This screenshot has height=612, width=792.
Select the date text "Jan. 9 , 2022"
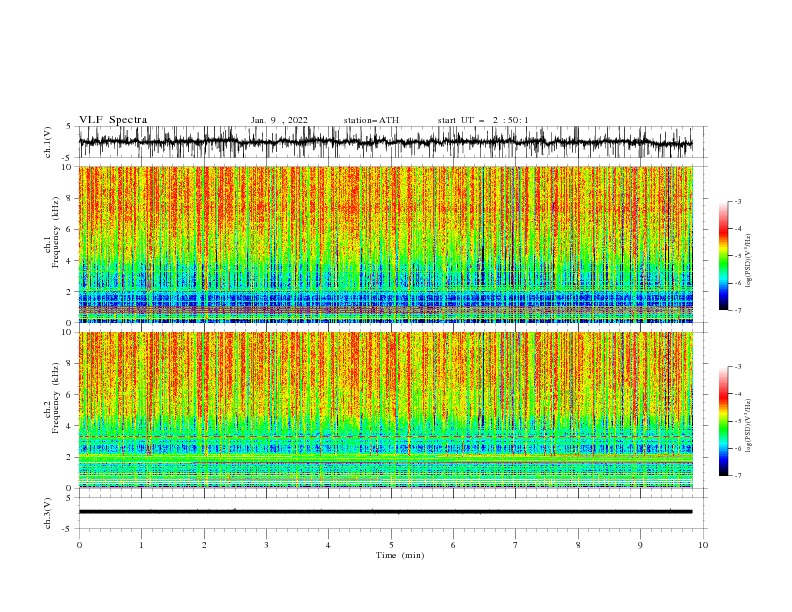coord(279,120)
